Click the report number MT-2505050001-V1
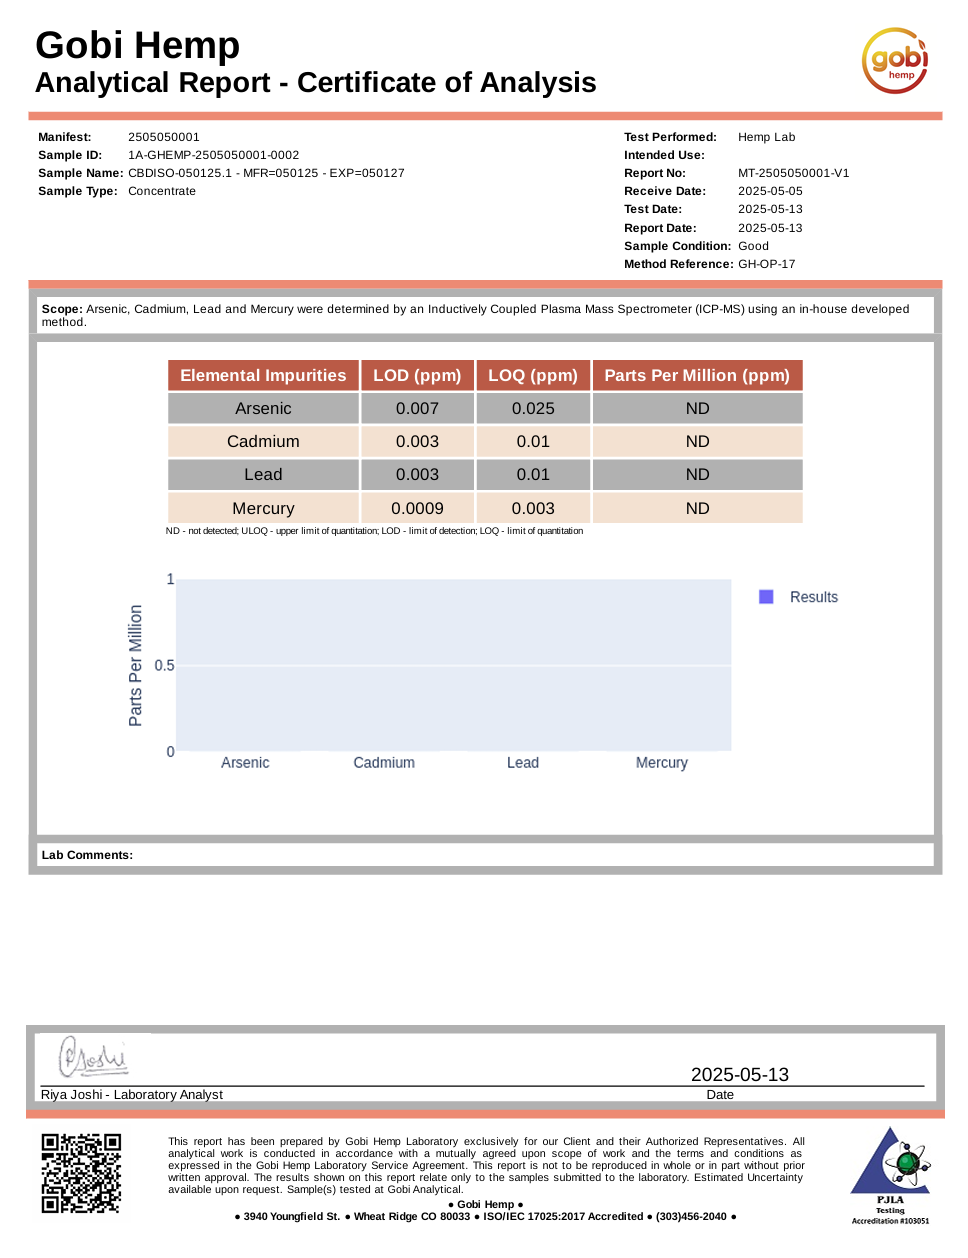The width and height of the screenshot is (968, 1258). (793, 173)
